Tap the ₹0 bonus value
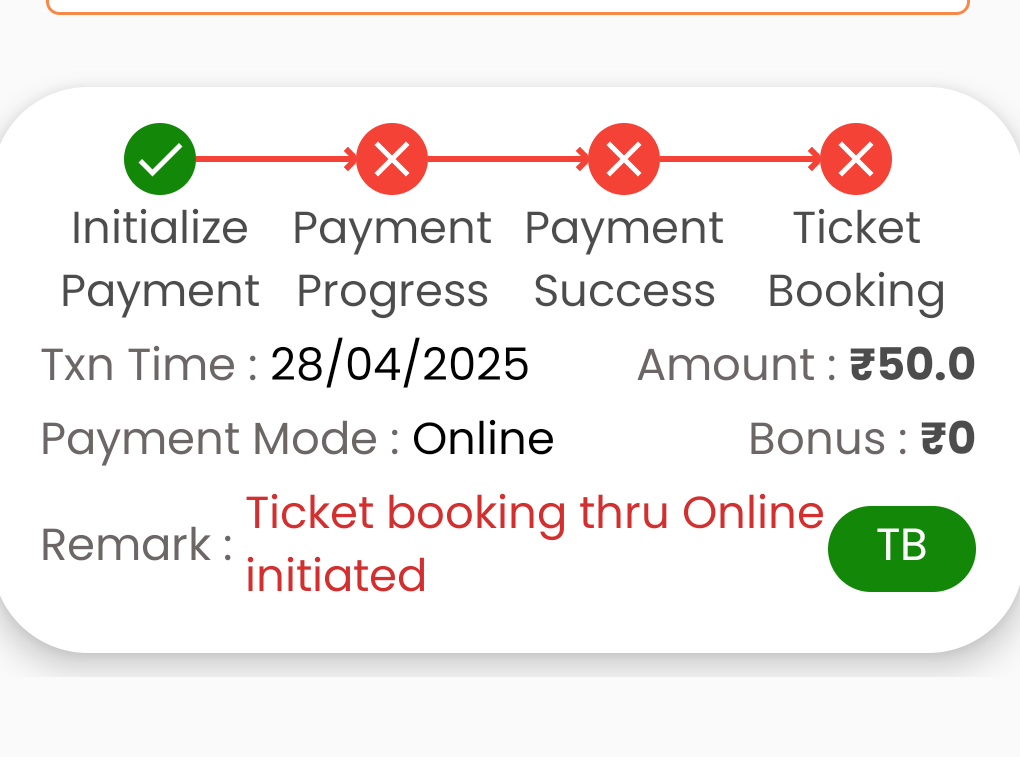The image size is (1020, 757). point(948,438)
